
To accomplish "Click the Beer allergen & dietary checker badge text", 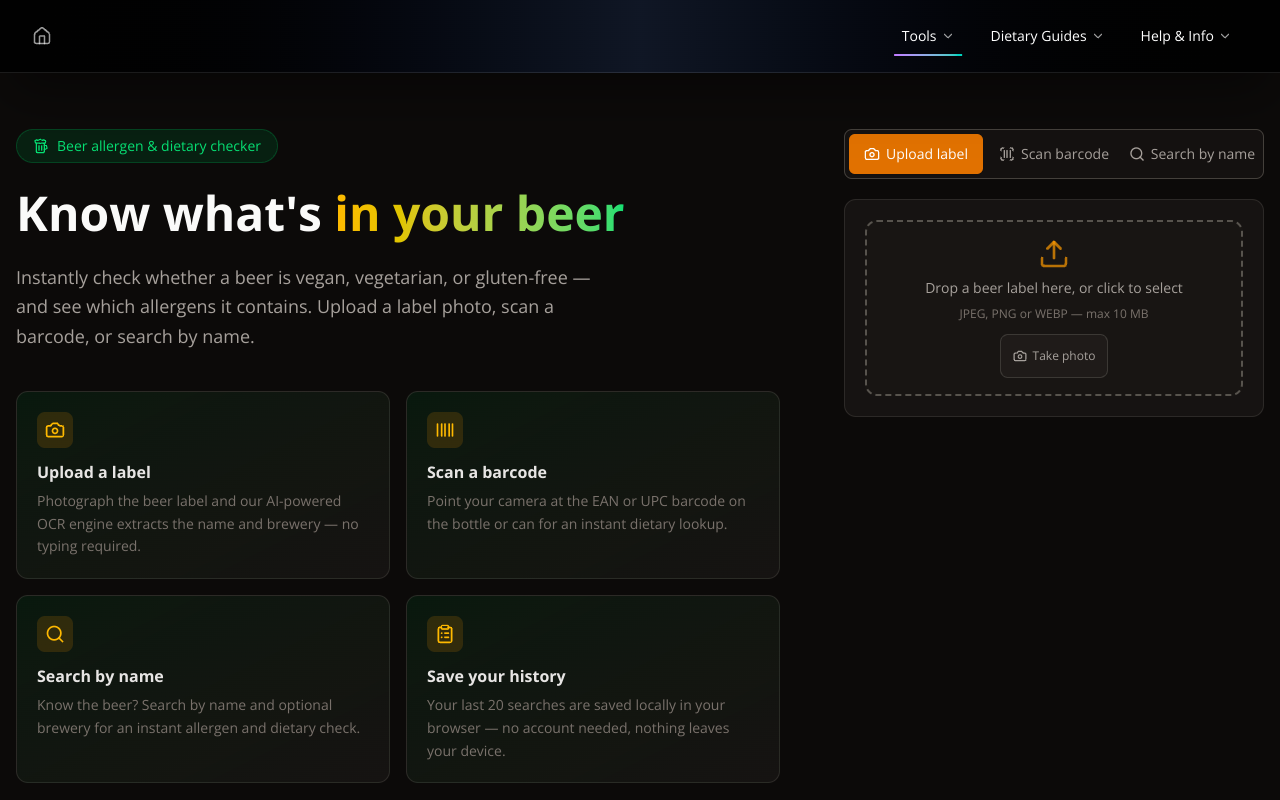I will pyautogui.click(x=159, y=146).
